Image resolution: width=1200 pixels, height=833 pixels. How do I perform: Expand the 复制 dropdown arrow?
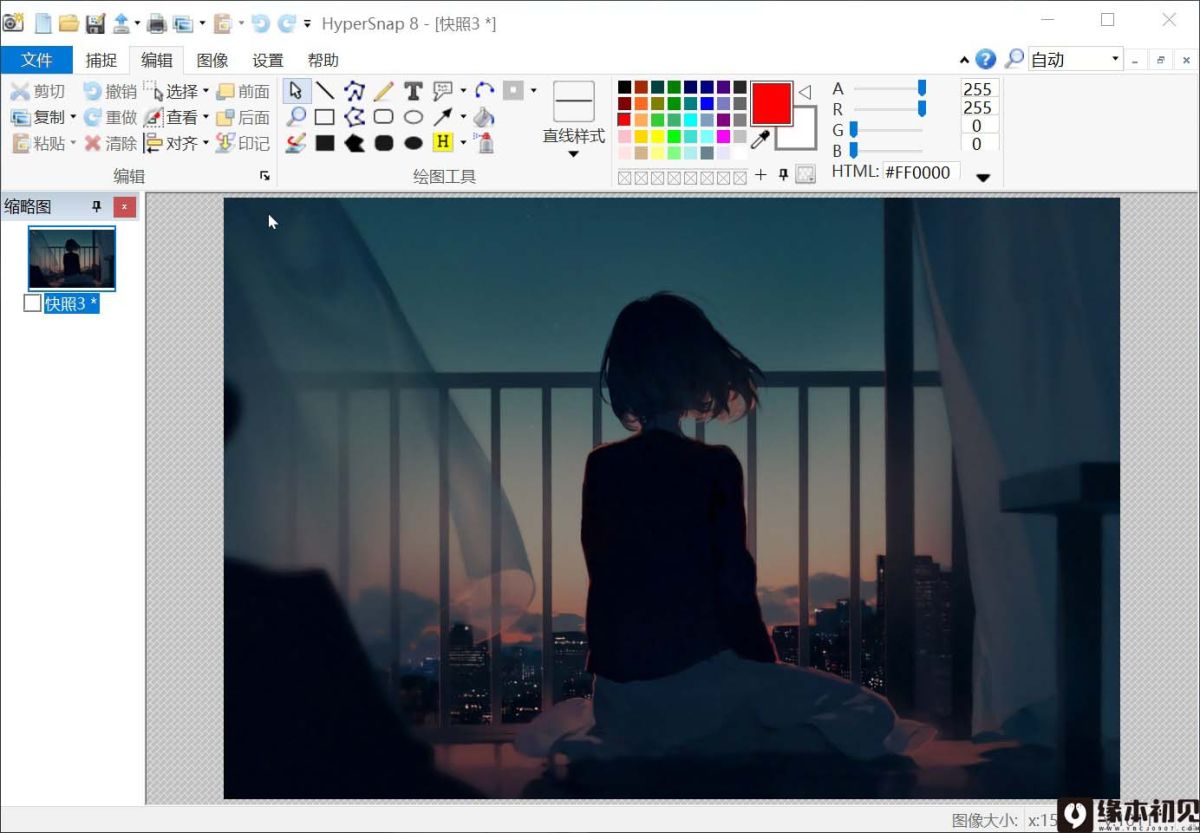click(x=72, y=117)
